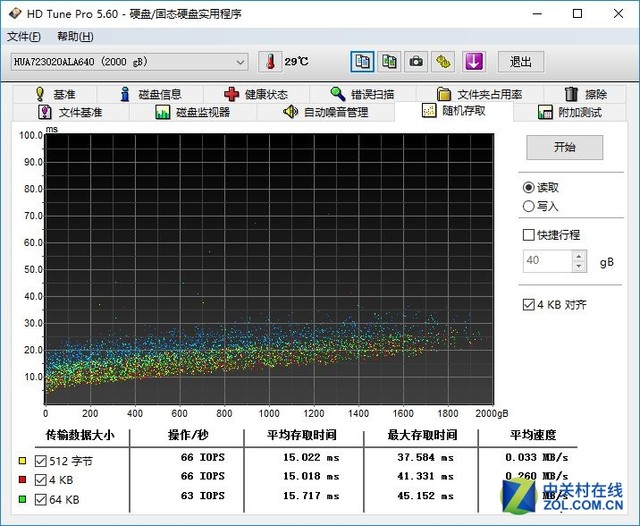Screen dimensions: 640x526
Task: Click the 0.033 MB/s speed value
Action: point(537,457)
